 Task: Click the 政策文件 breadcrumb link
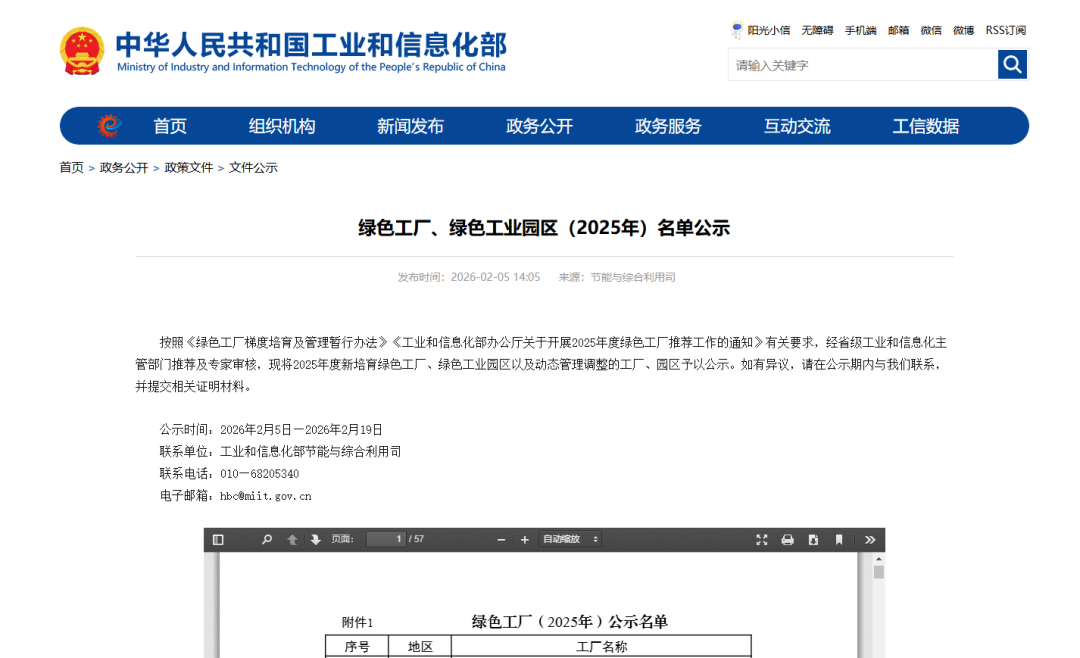[x=189, y=168]
